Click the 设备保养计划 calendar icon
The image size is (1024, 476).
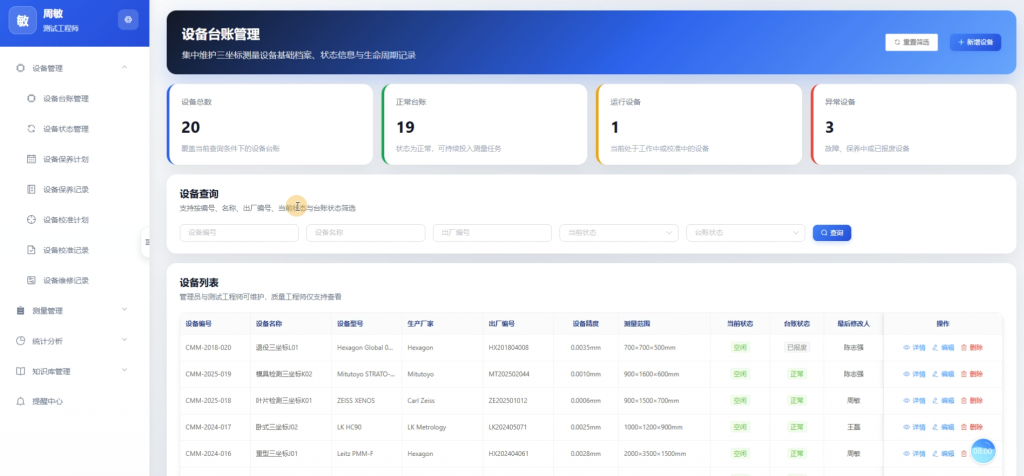click(x=31, y=159)
